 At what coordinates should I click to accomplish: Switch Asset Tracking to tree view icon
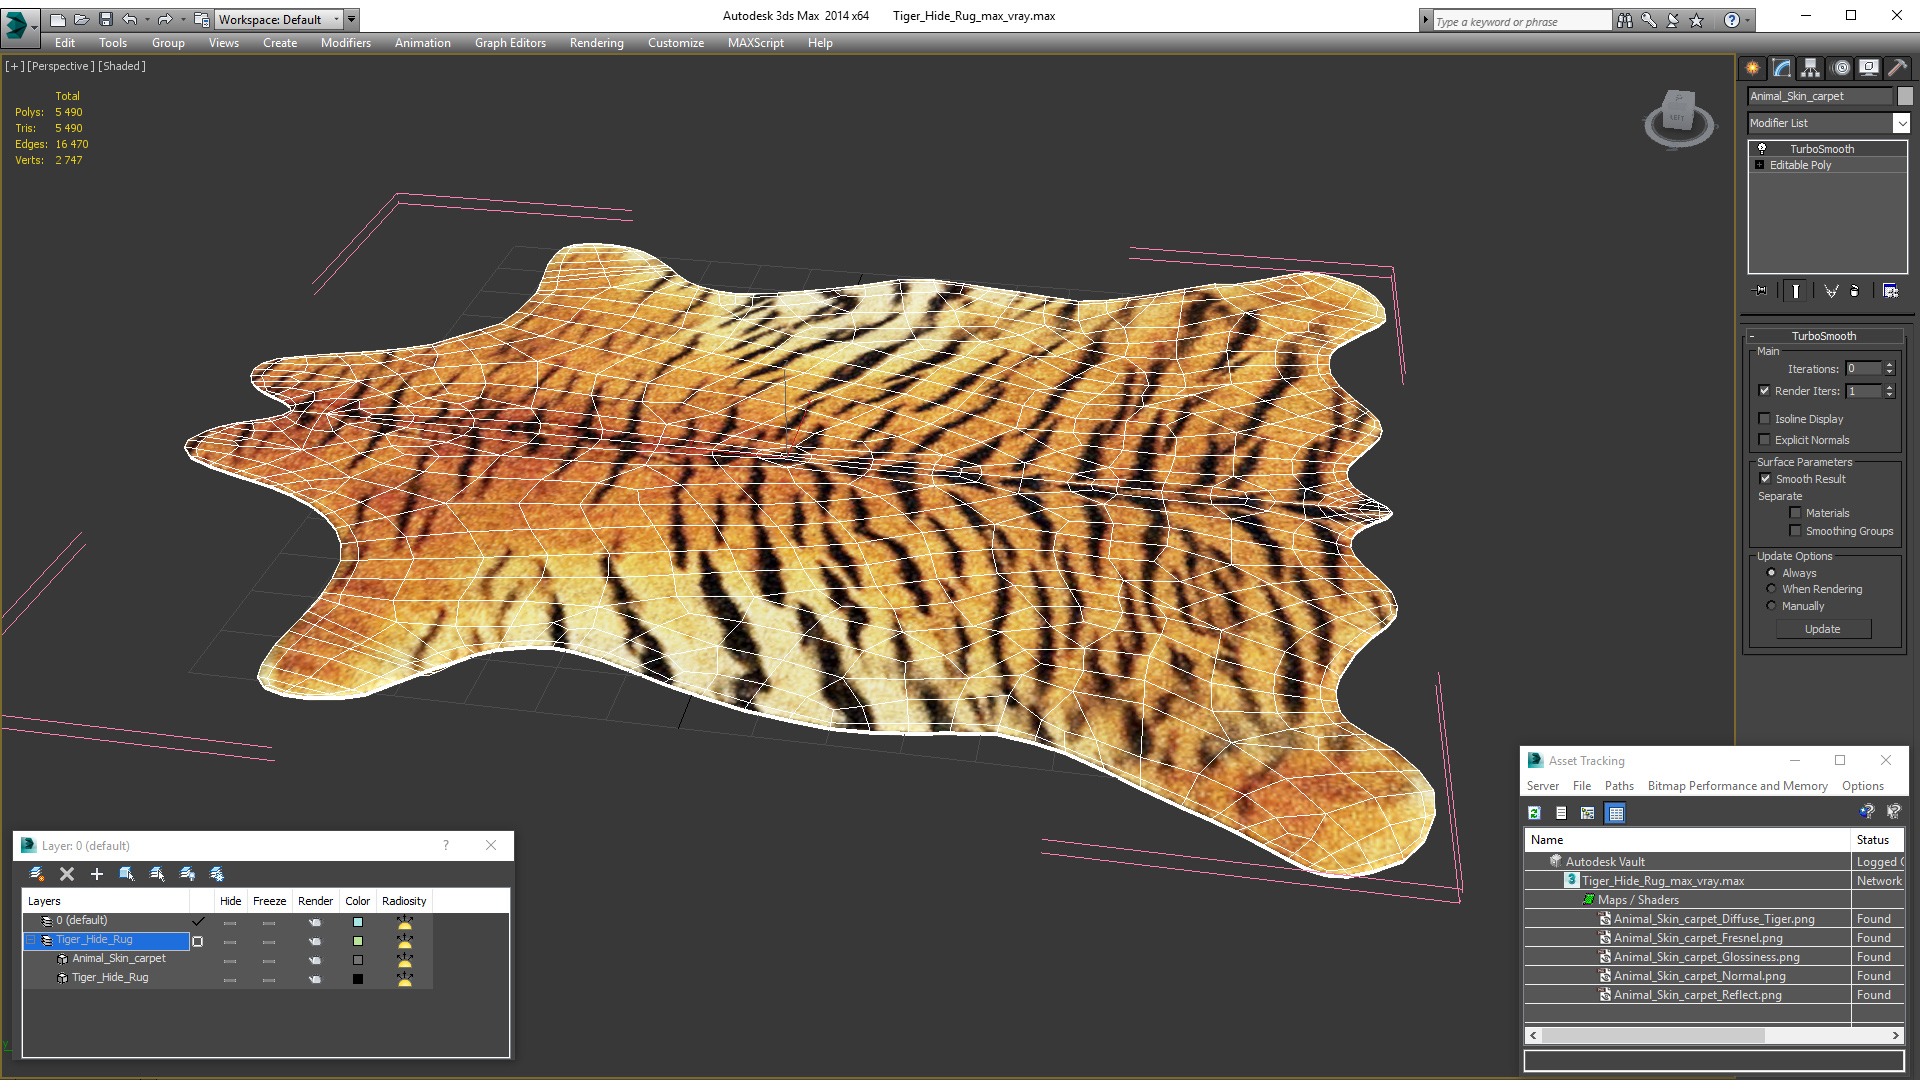[1588, 813]
